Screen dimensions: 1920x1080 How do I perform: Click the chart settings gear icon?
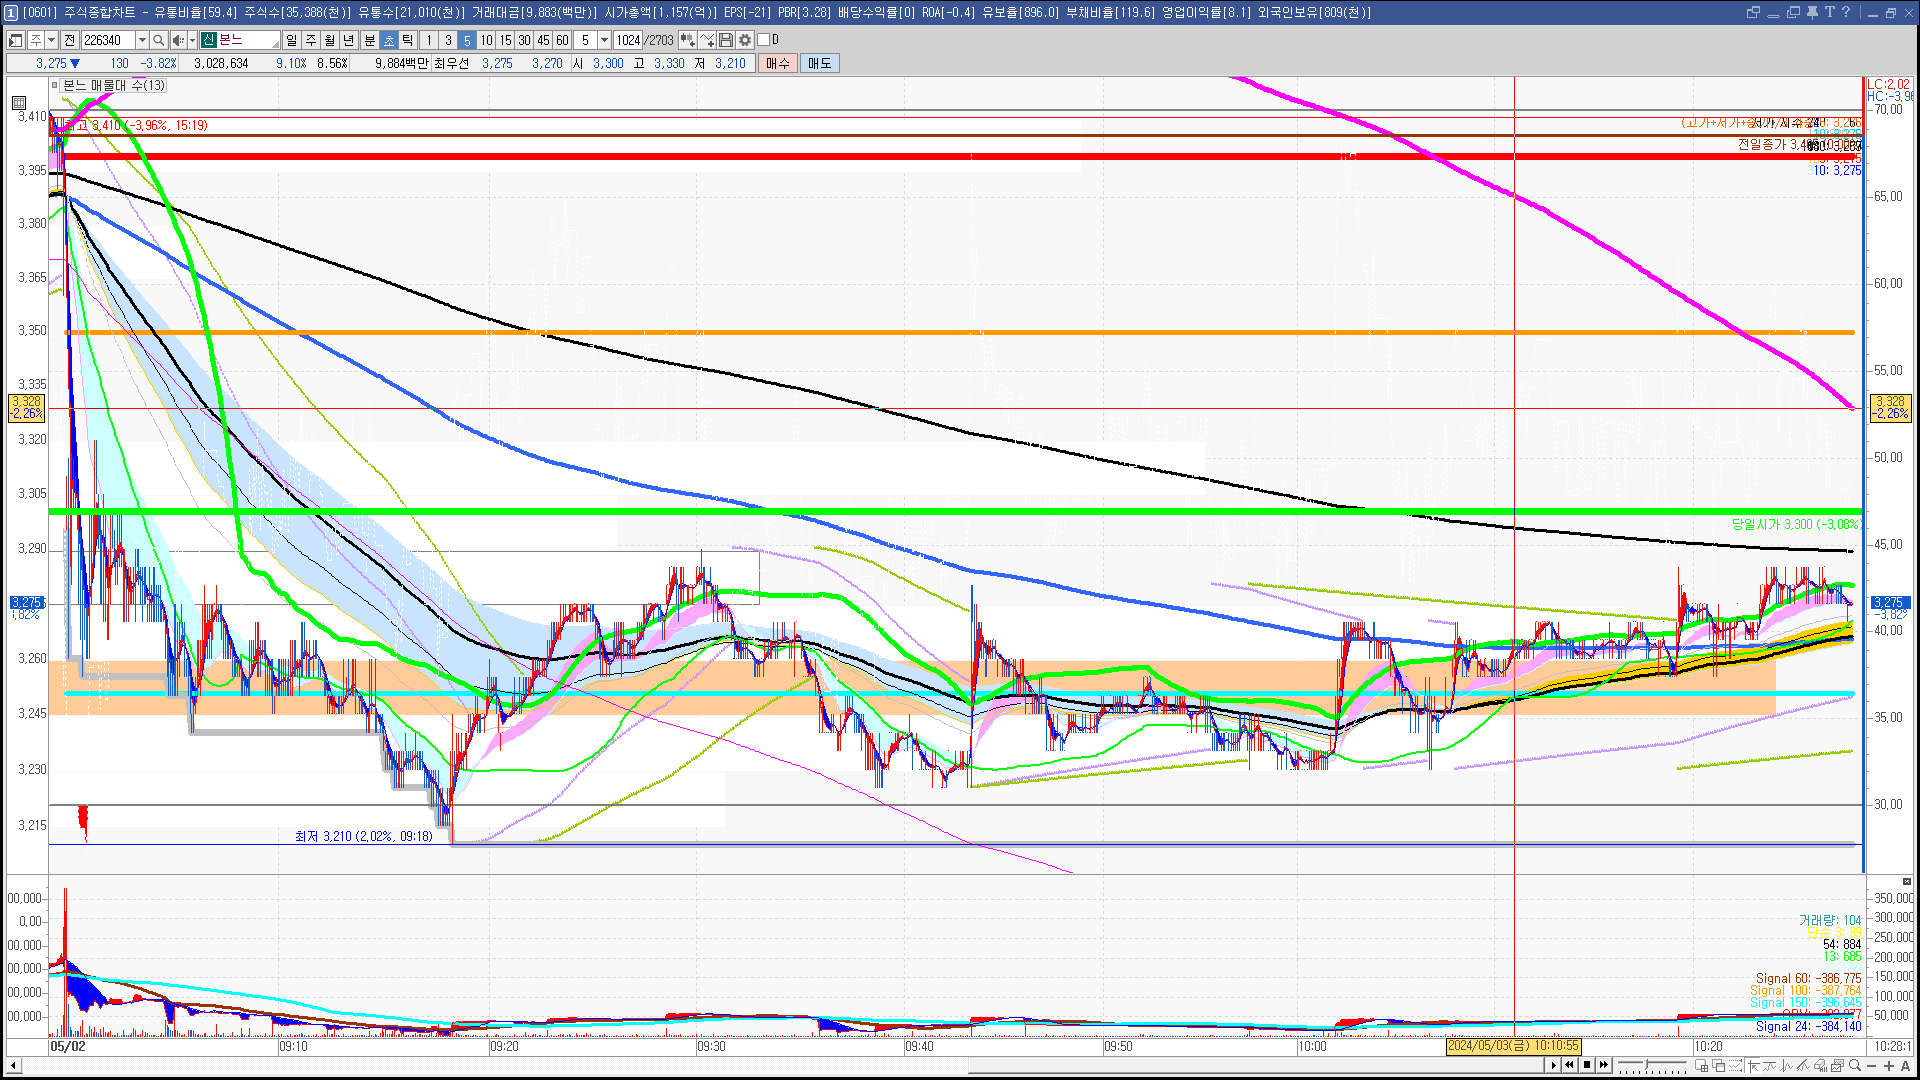point(744,40)
